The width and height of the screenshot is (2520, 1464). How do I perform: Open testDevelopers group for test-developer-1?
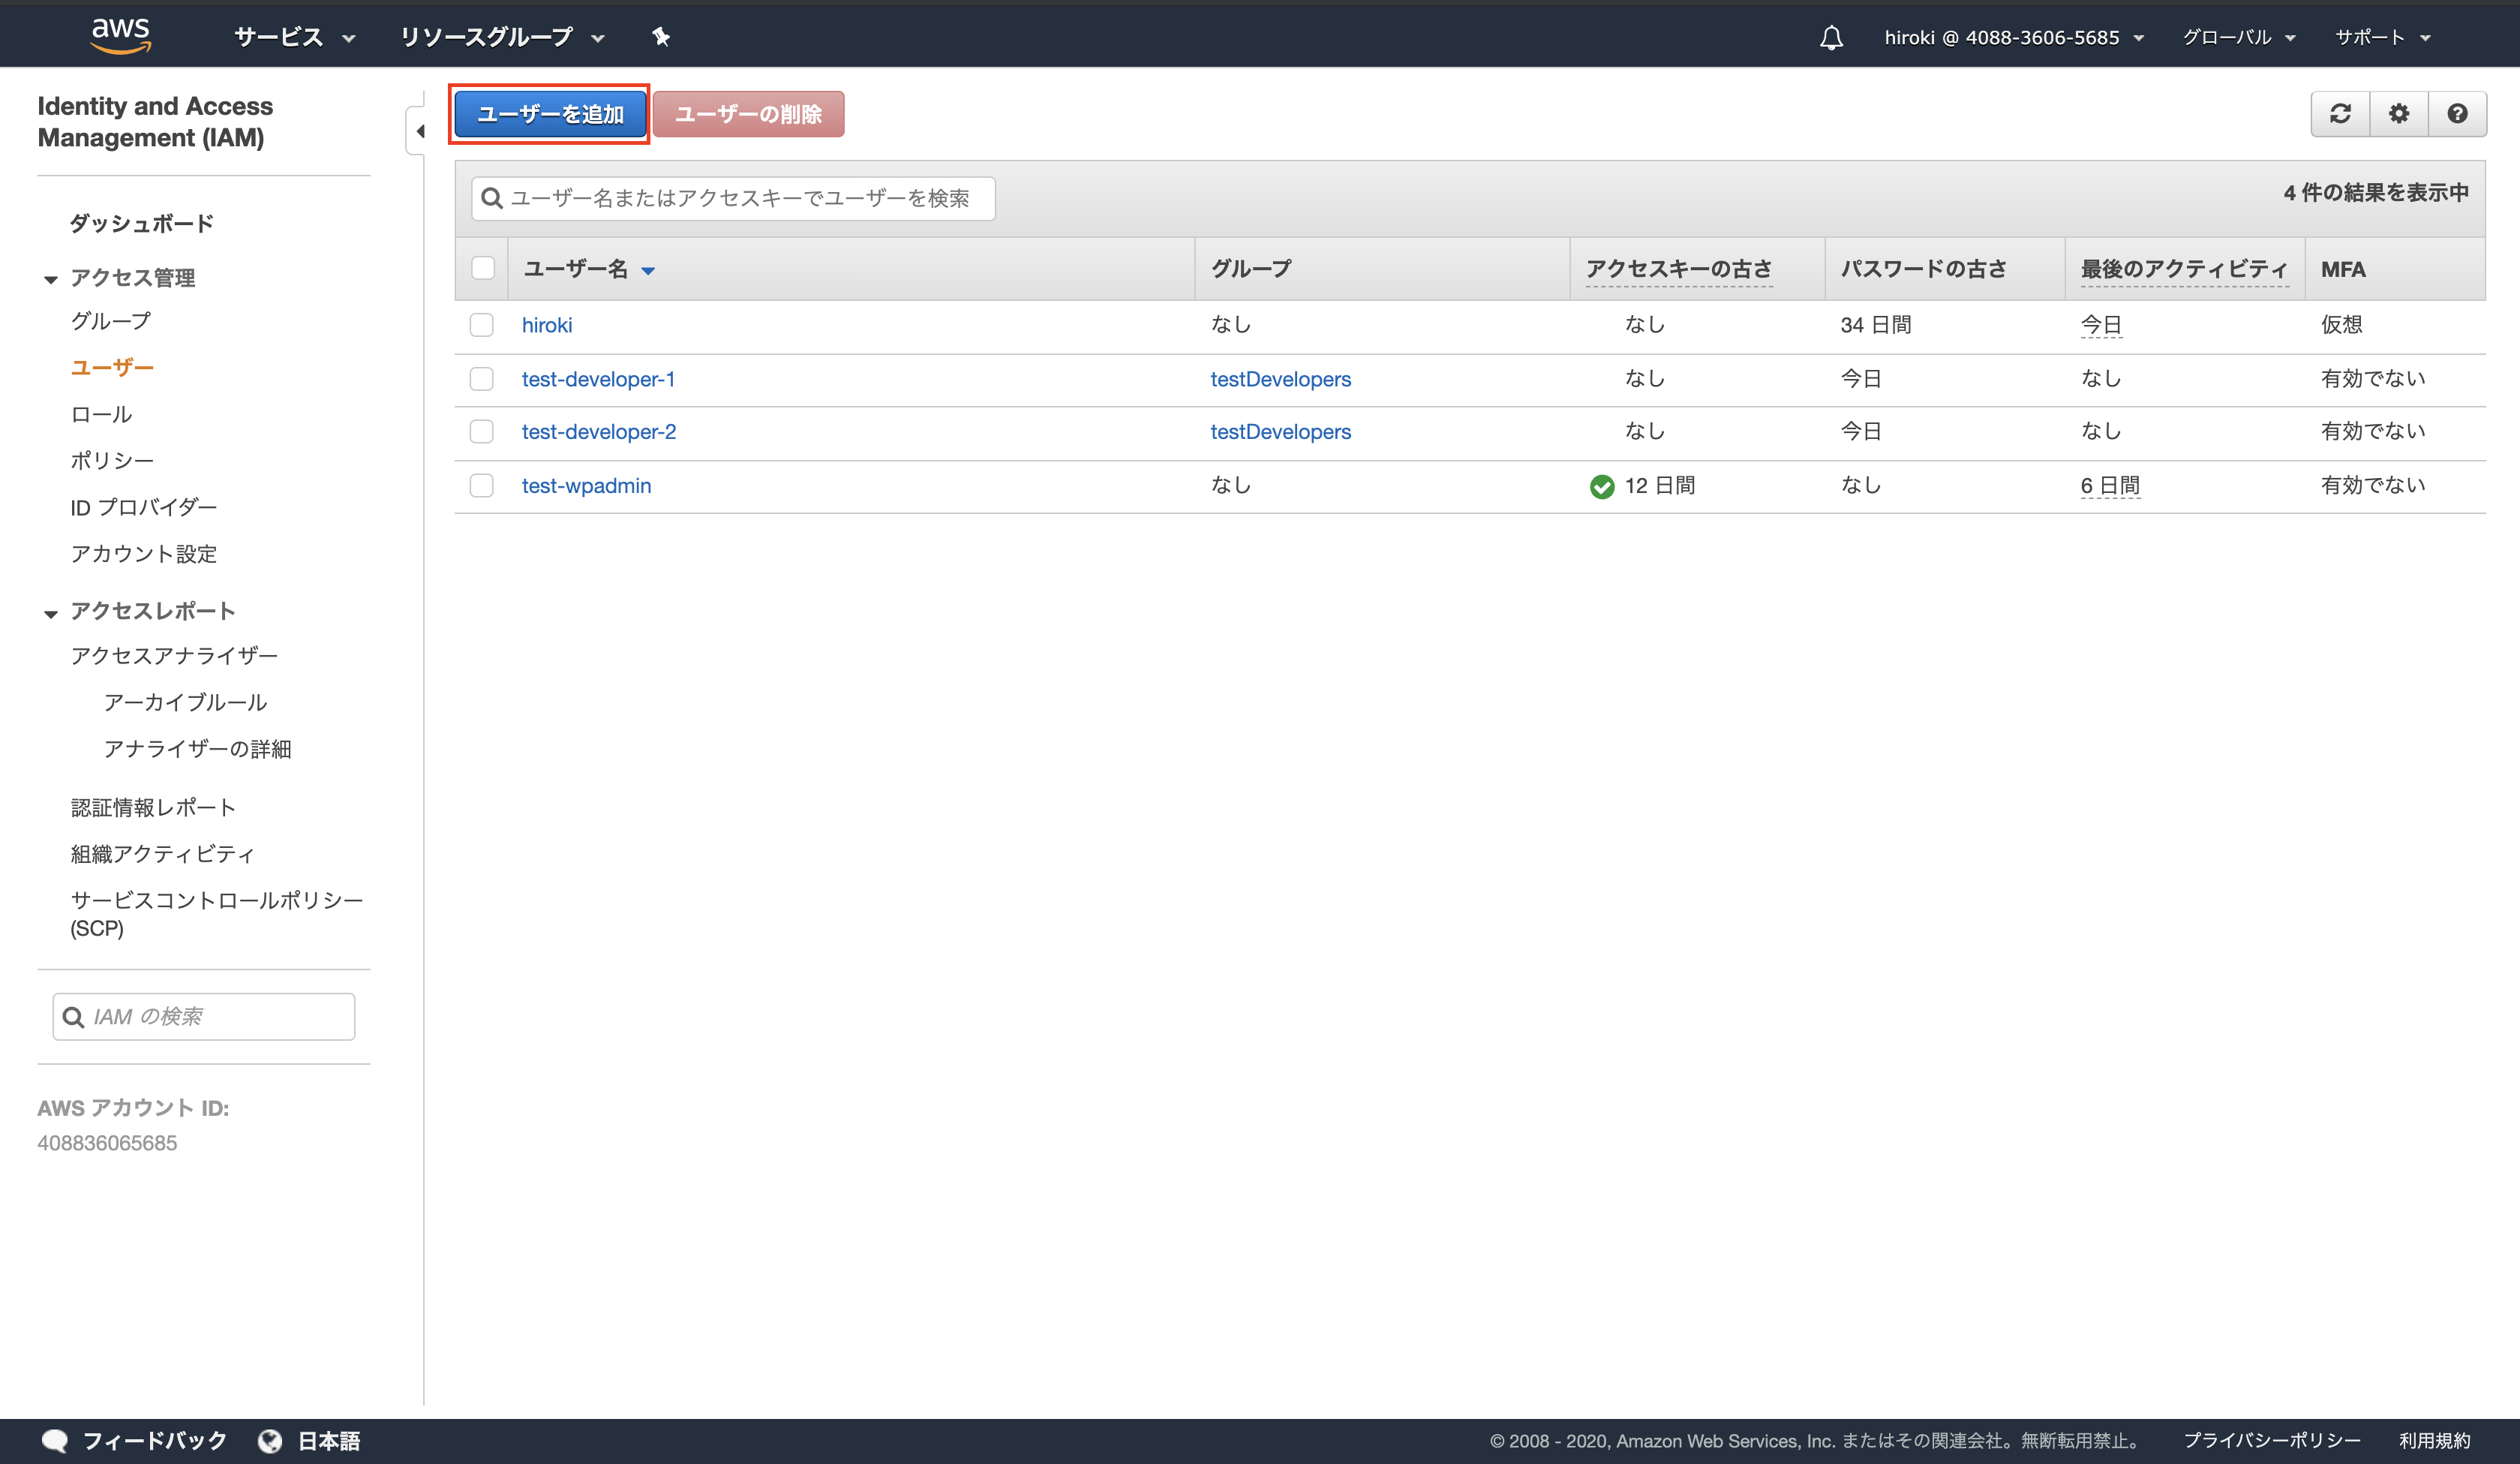tap(1280, 379)
